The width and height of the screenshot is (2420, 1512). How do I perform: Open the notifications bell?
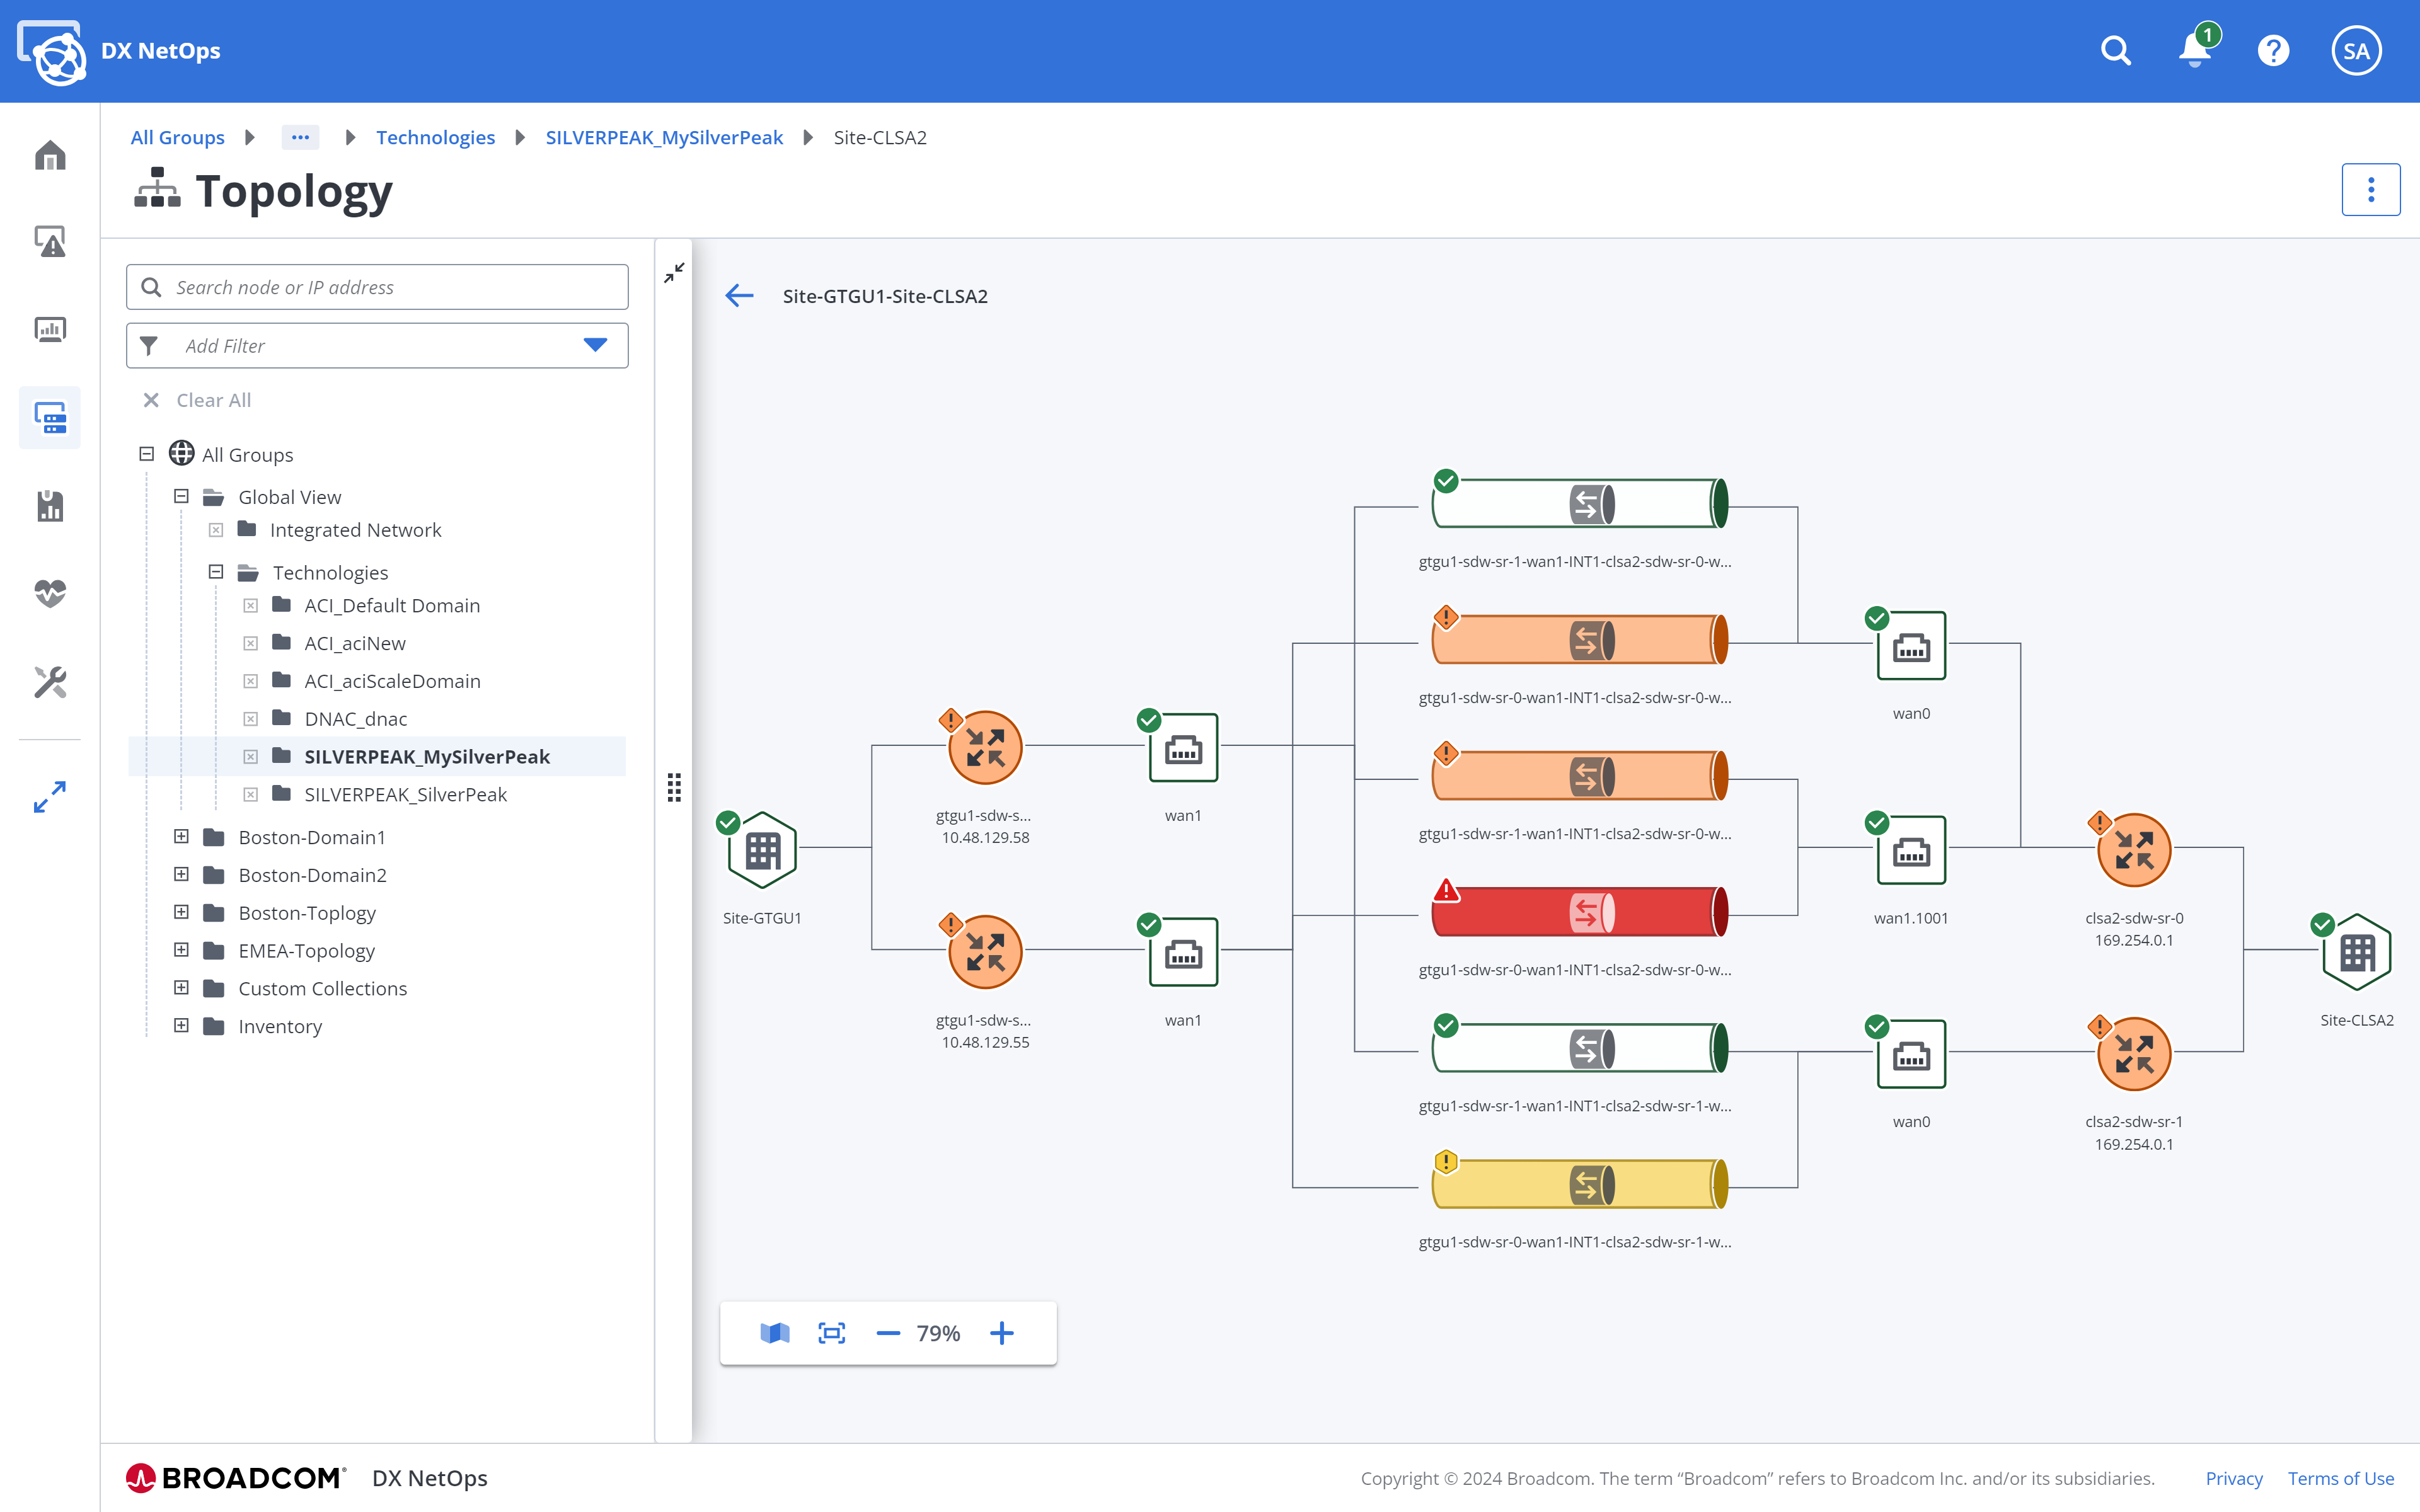point(2195,50)
